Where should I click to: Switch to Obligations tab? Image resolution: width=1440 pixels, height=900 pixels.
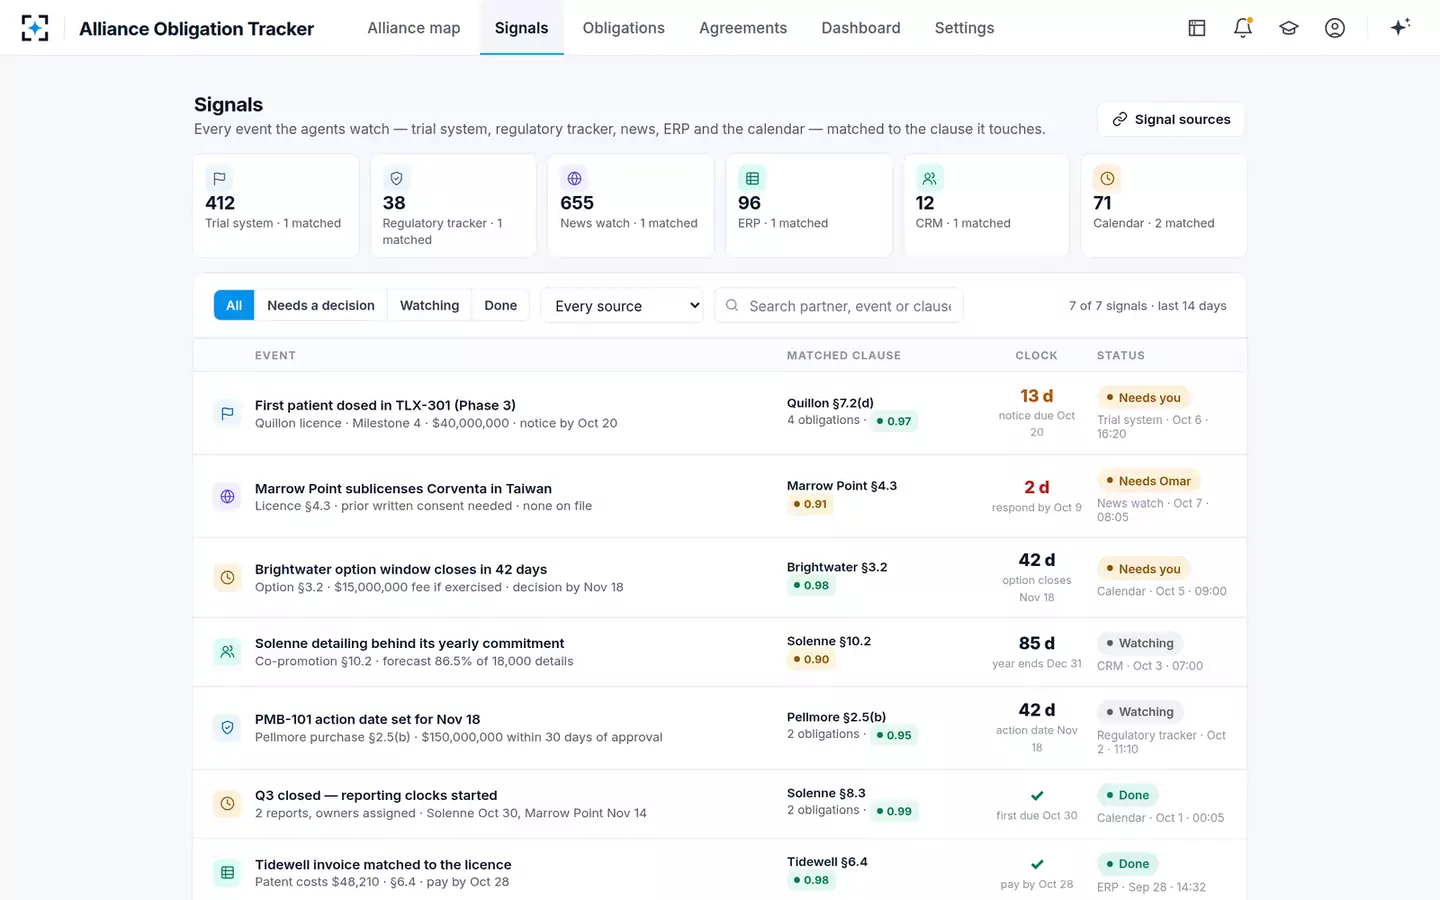pyautogui.click(x=624, y=28)
